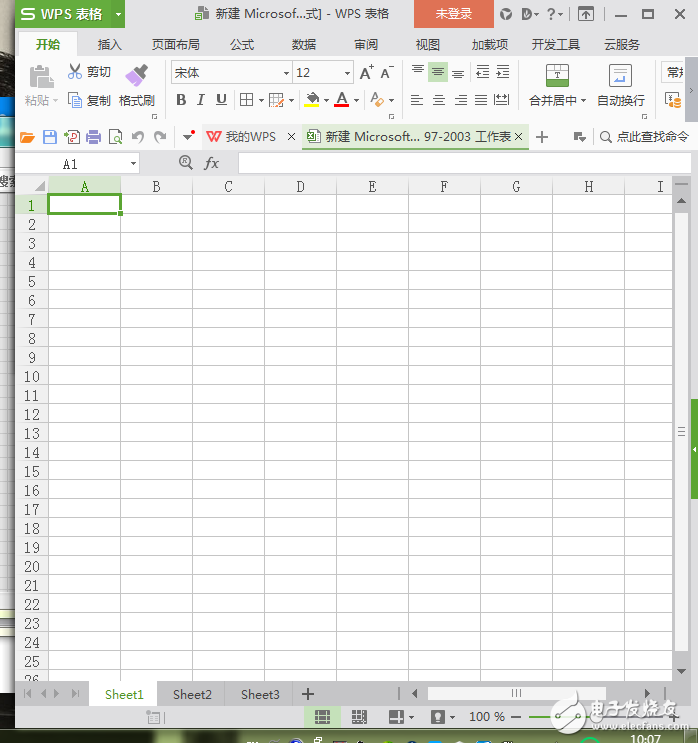Open the WPS application menu arrow
The image size is (698, 743).
pos(118,14)
